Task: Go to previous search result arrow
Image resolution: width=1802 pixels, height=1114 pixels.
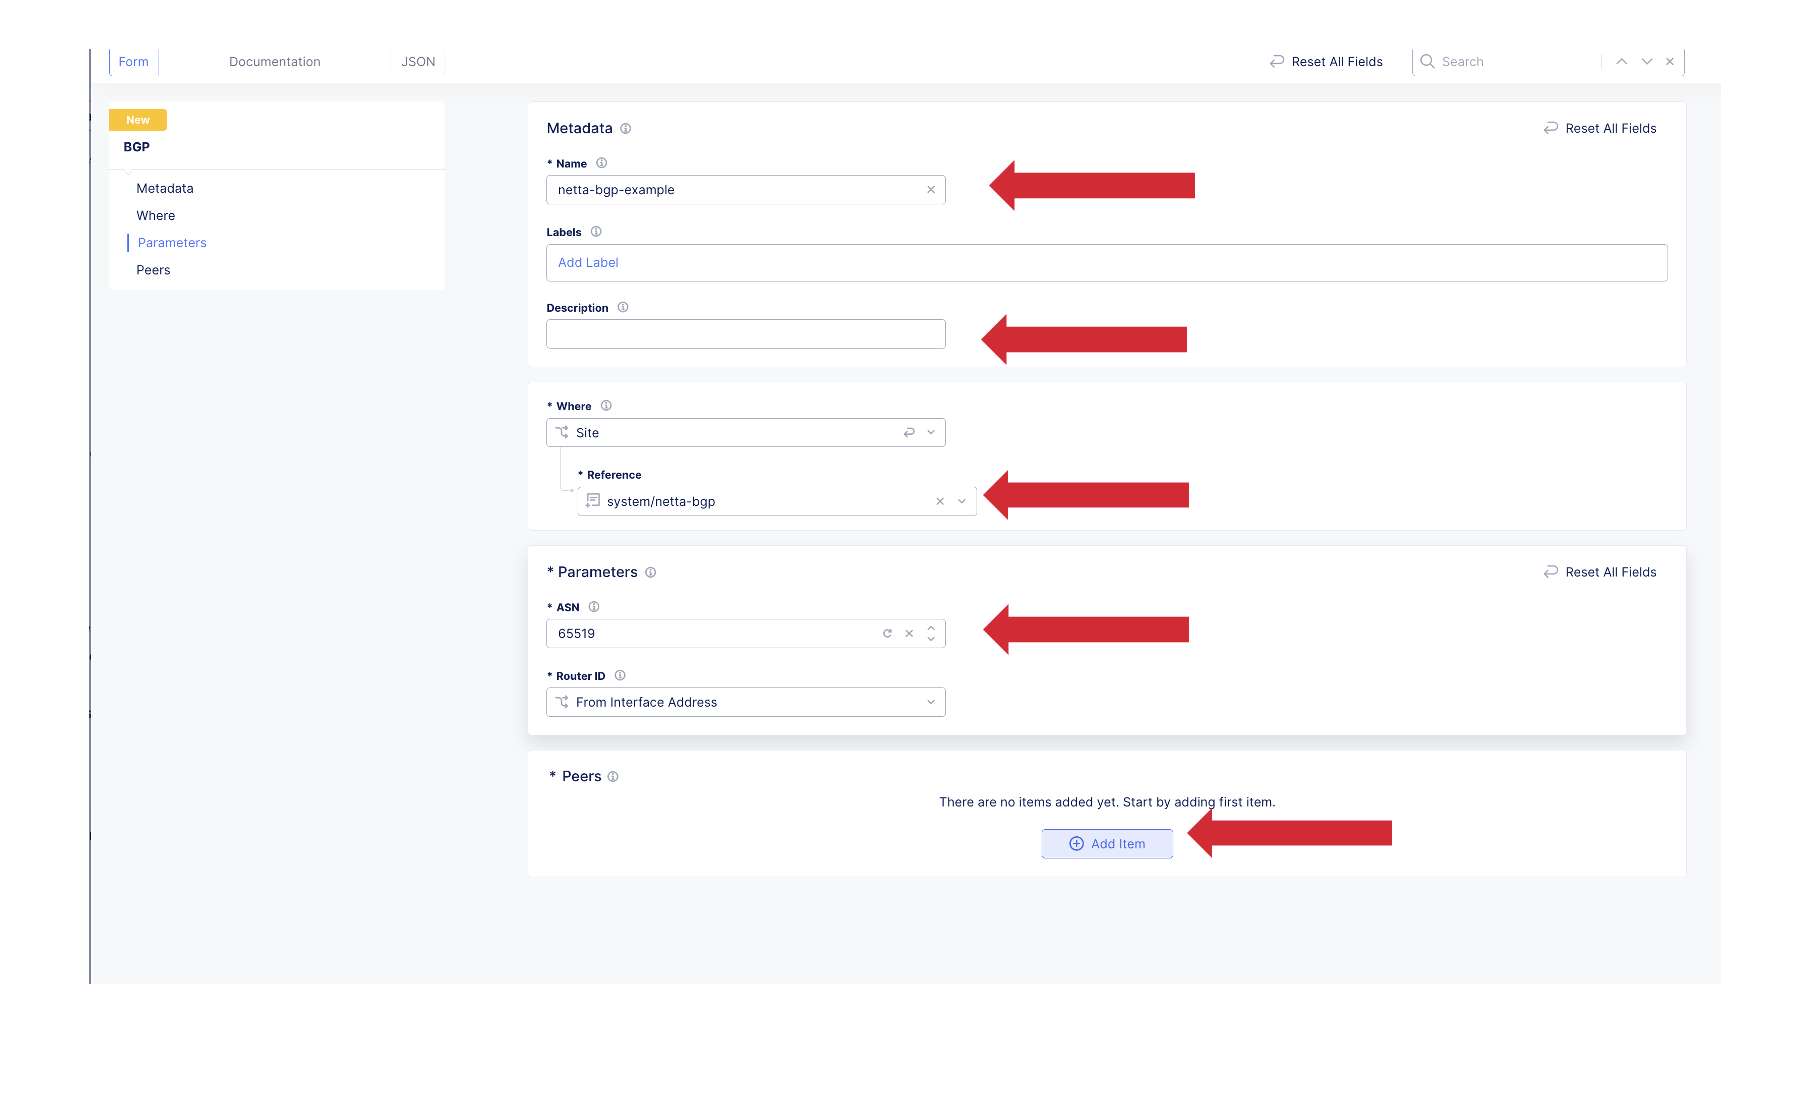Action: 1621,62
